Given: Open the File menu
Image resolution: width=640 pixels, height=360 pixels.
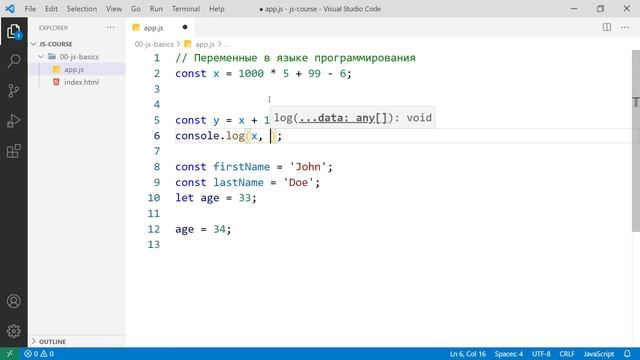Looking at the screenshot, I should (30, 9).
